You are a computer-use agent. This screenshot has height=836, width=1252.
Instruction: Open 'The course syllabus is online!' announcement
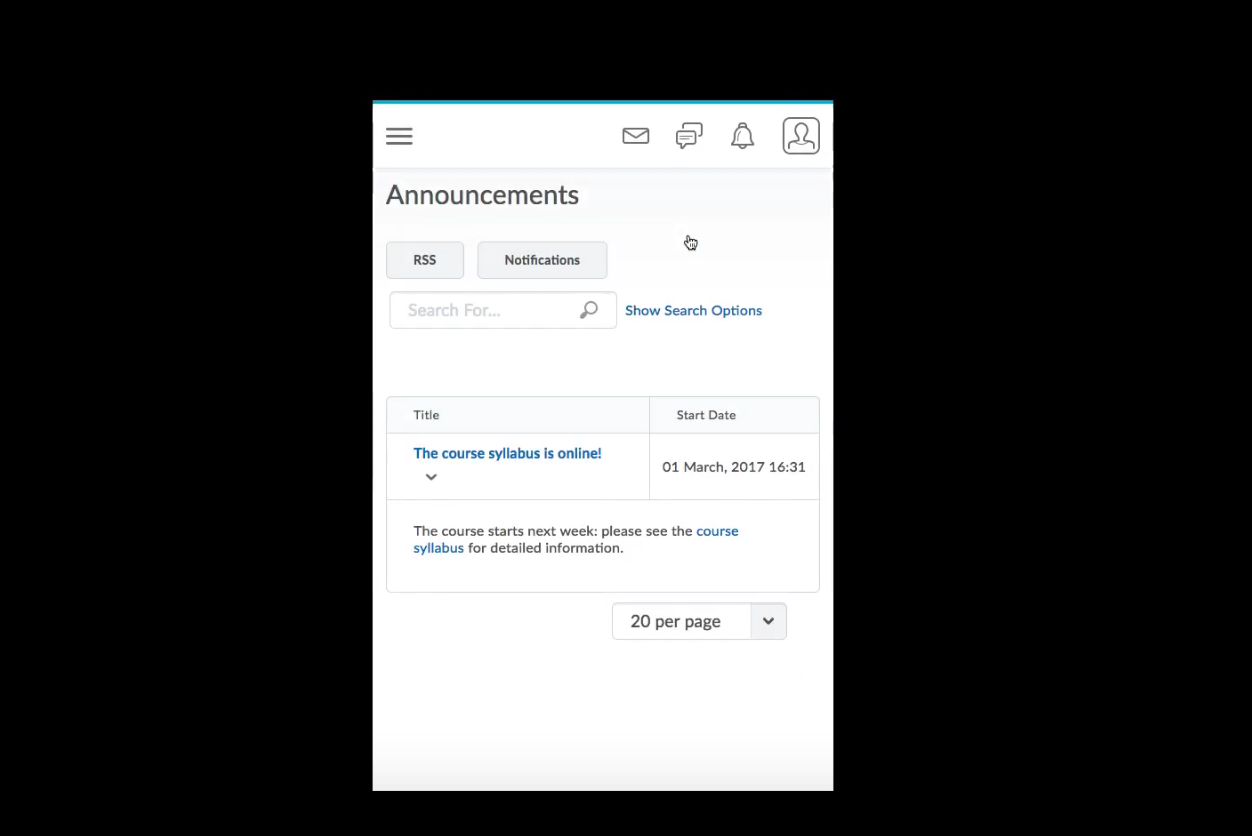[507, 454]
